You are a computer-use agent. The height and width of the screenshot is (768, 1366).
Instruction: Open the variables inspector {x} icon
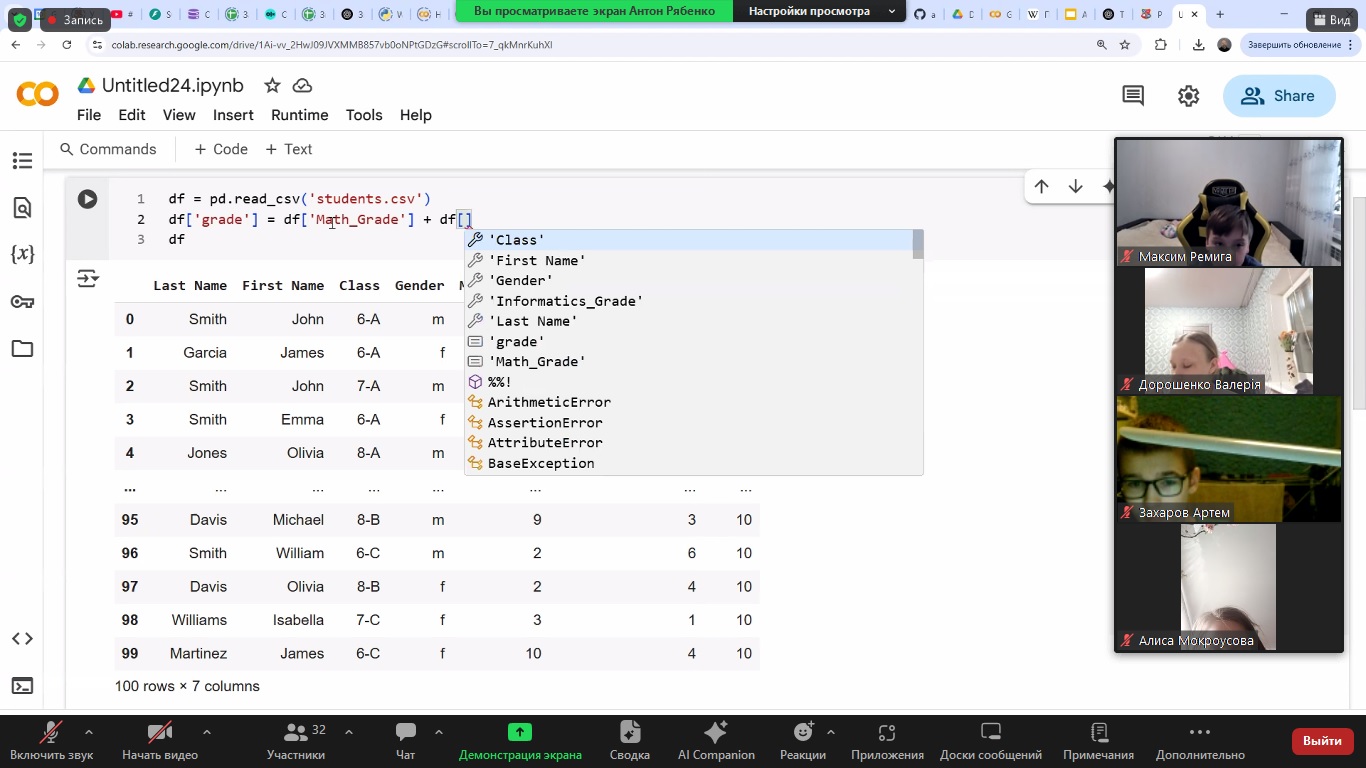[x=22, y=254]
